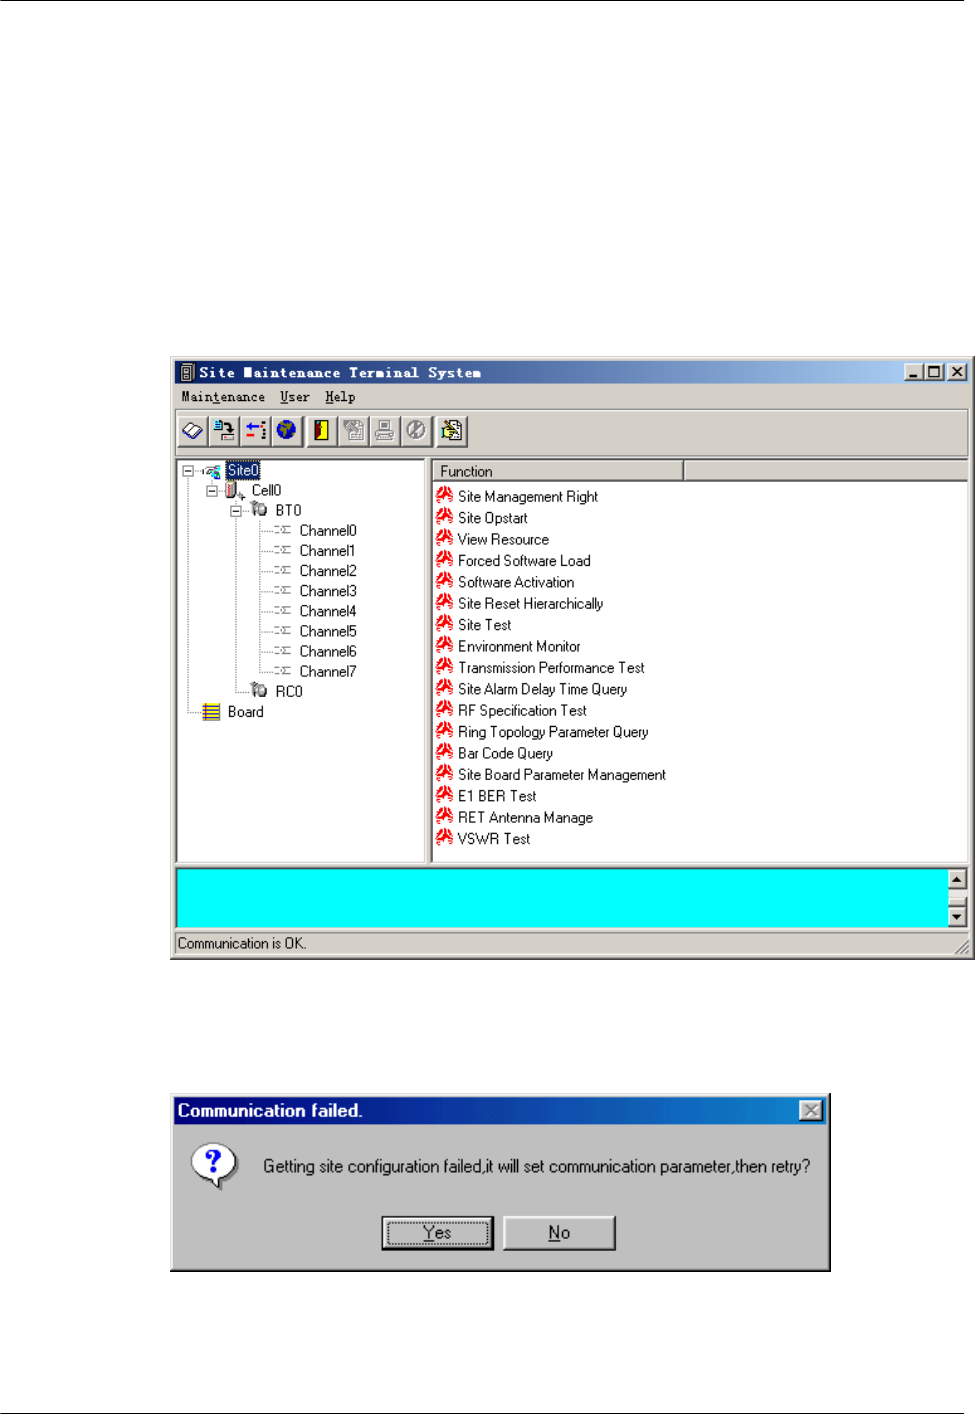Collapse the BT0 tree node
Screen dimensions: 975x1414
tap(236, 511)
